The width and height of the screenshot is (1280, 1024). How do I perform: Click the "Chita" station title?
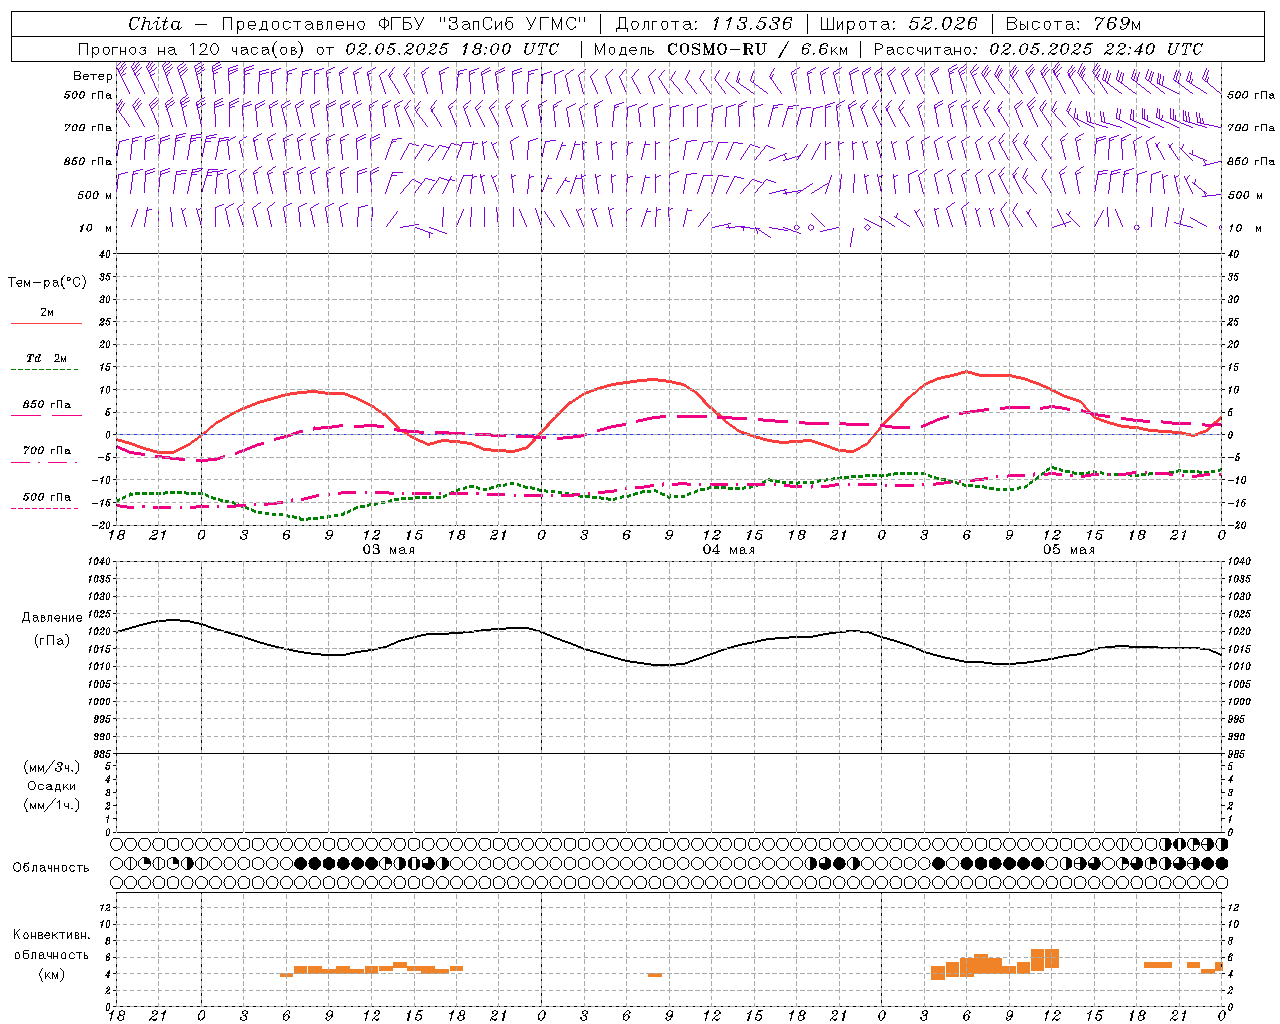pyautogui.click(x=155, y=24)
